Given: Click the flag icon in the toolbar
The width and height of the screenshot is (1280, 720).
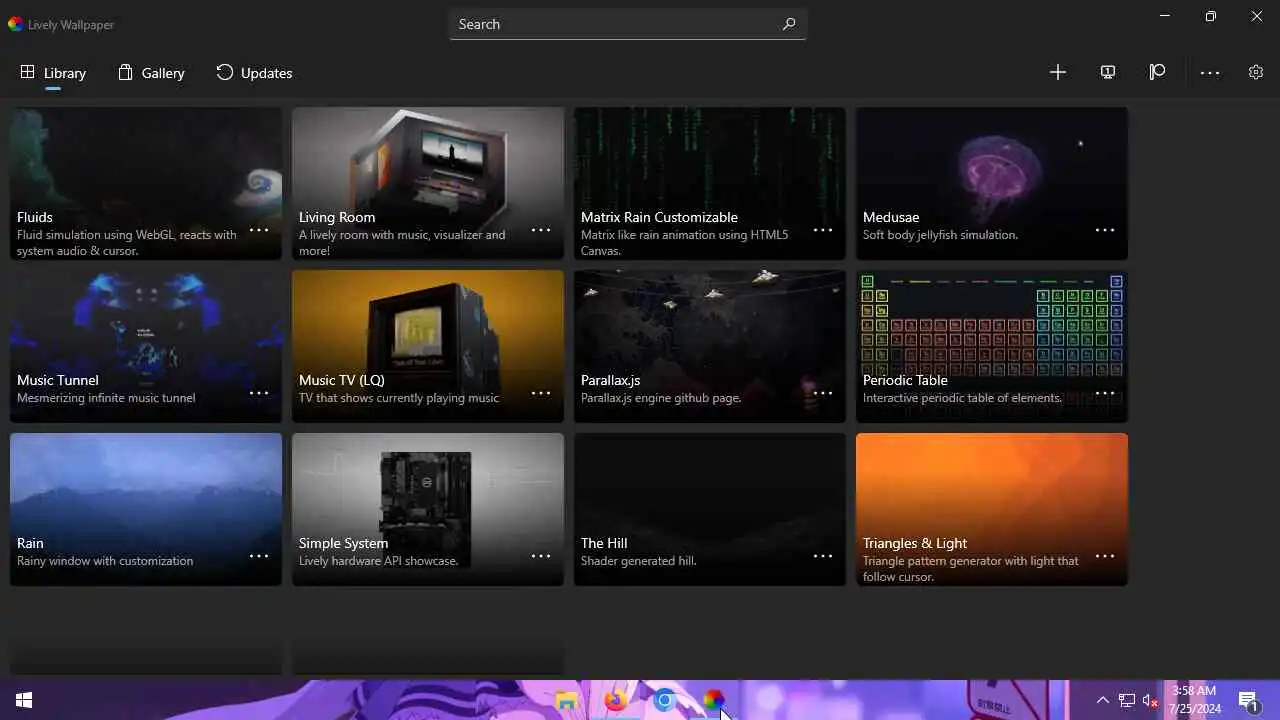Looking at the screenshot, I should (x=1158, y=72).
